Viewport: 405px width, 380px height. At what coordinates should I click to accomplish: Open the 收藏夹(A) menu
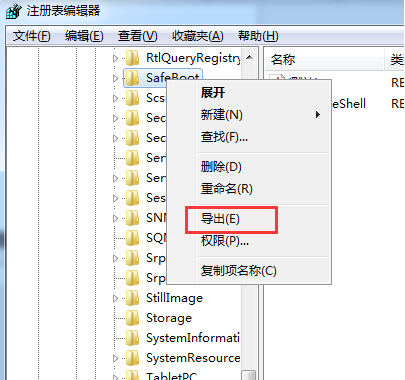198,36
